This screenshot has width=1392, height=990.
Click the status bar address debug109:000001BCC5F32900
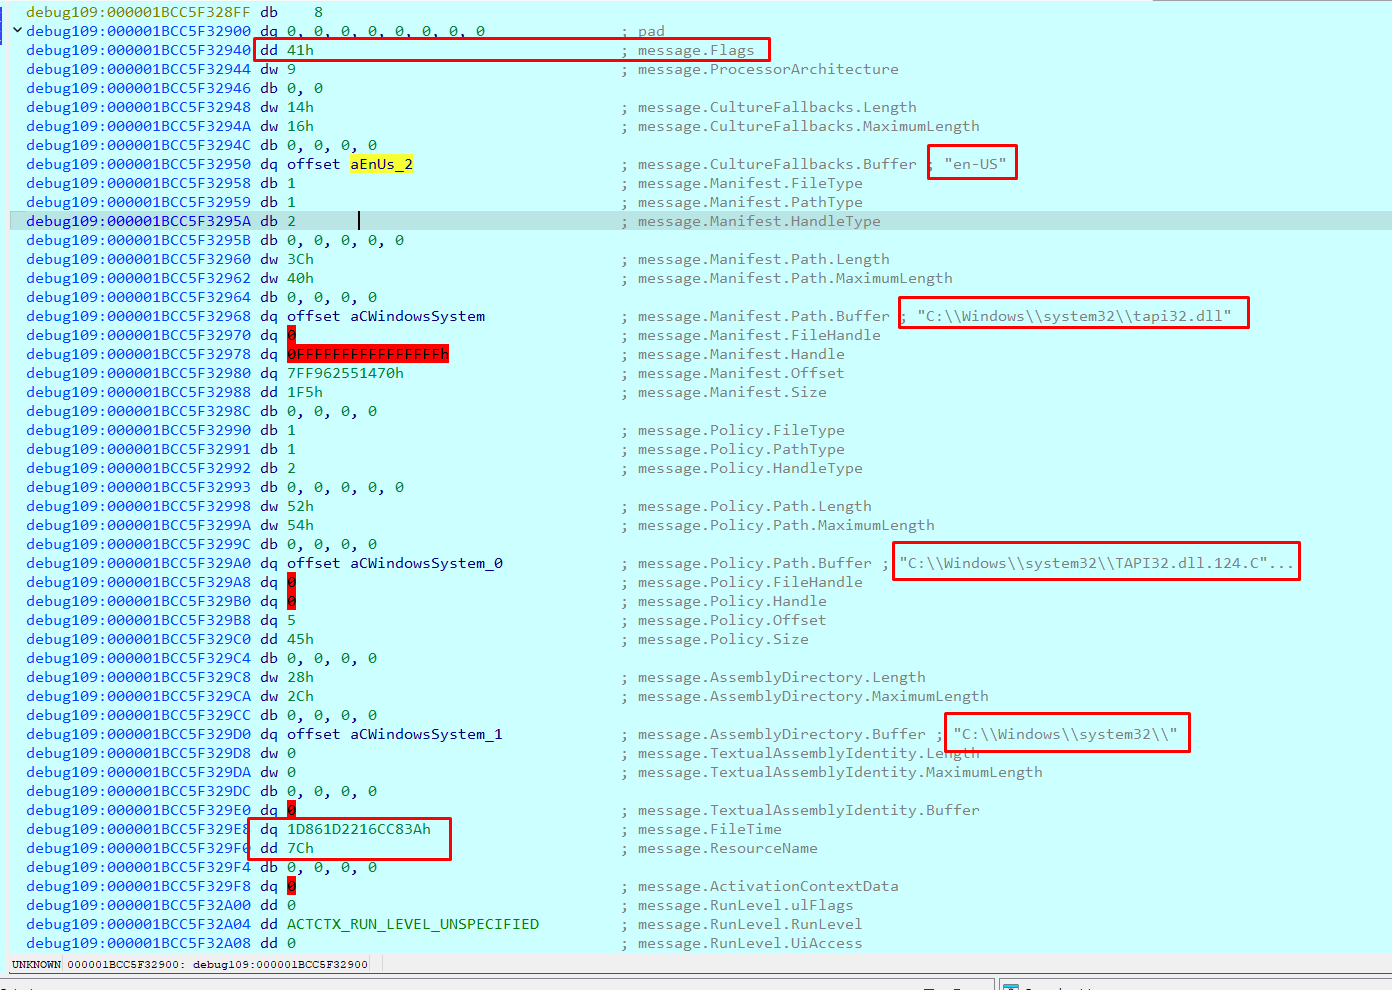coord(280,964)
